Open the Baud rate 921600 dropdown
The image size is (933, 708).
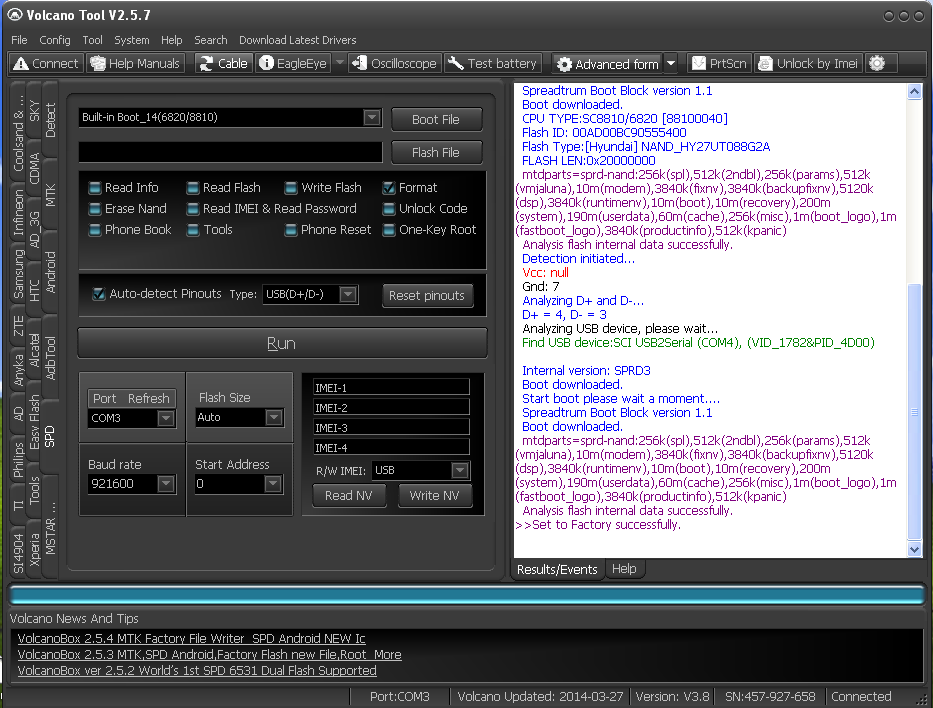[x=166, y=484]
